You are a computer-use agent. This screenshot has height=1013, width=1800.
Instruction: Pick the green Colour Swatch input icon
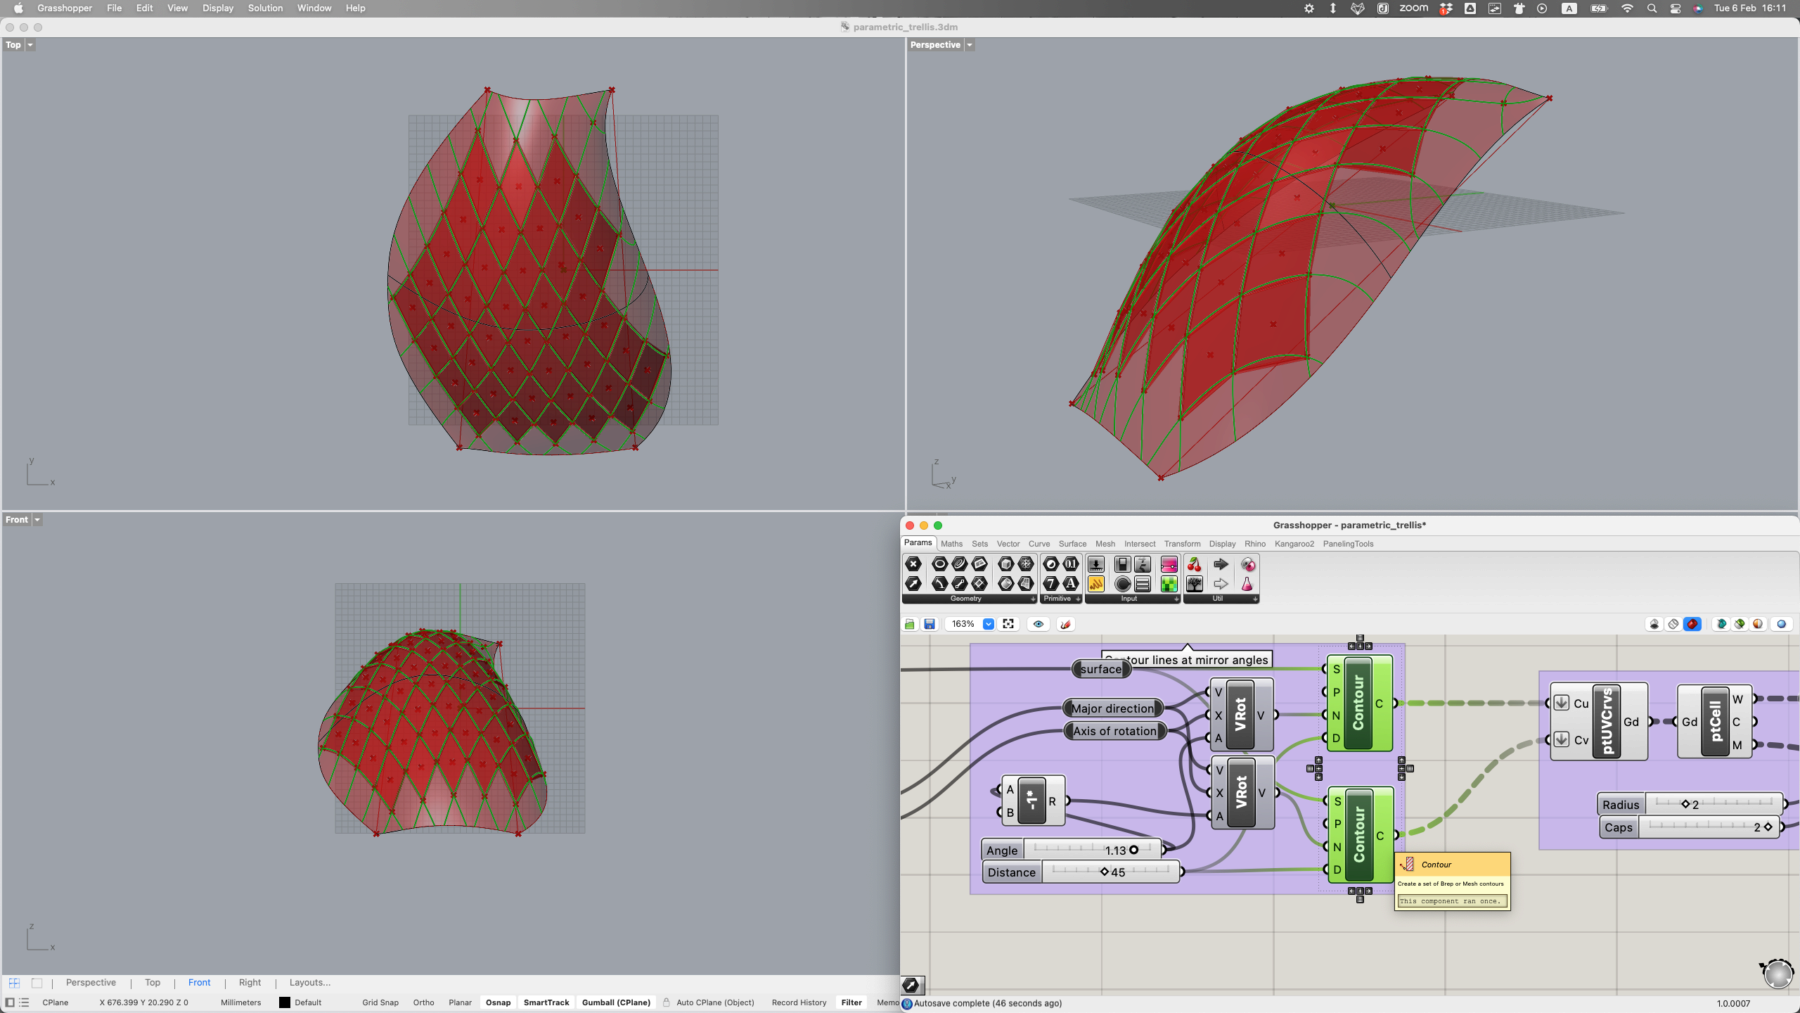(1169, 584)
